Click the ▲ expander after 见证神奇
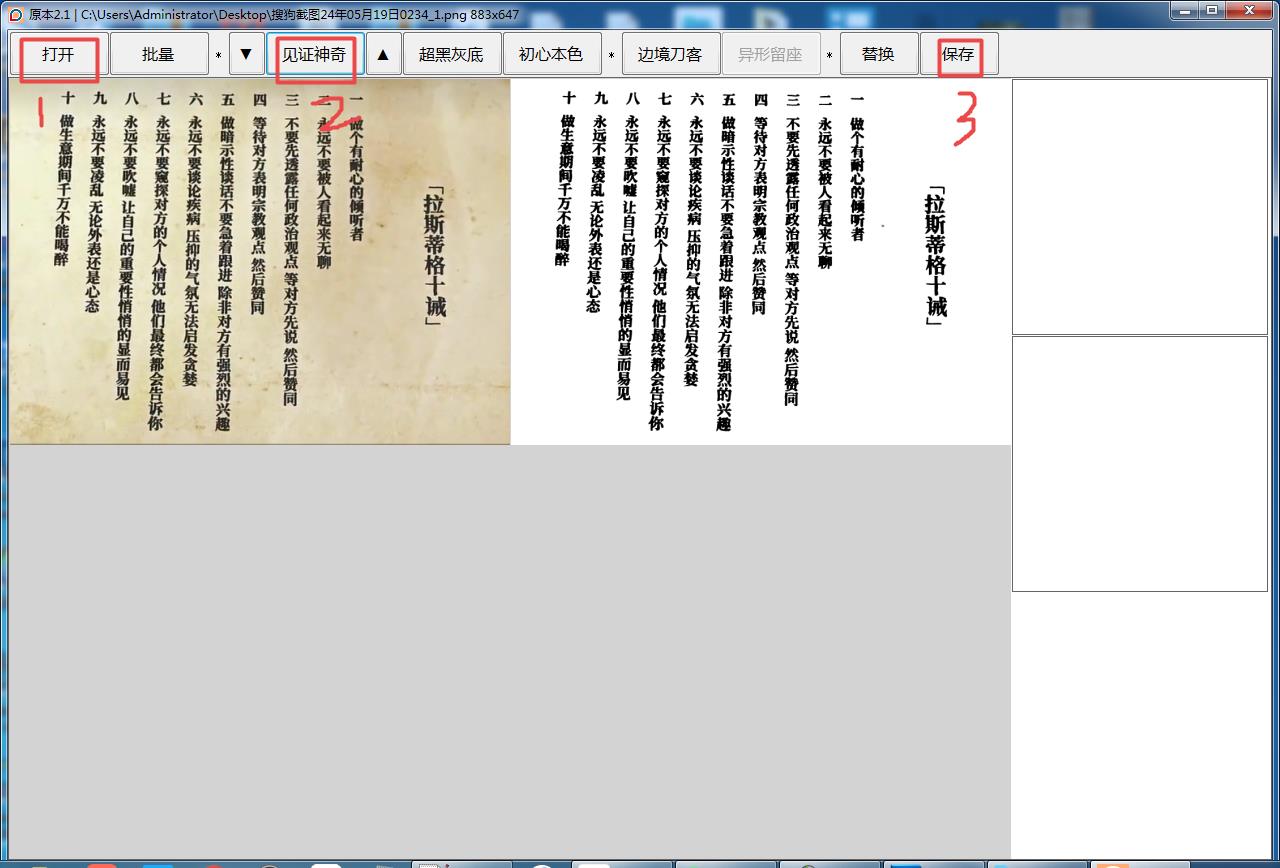The height and width of the screenshot is (868, 1280). click(x=384, y=53)
